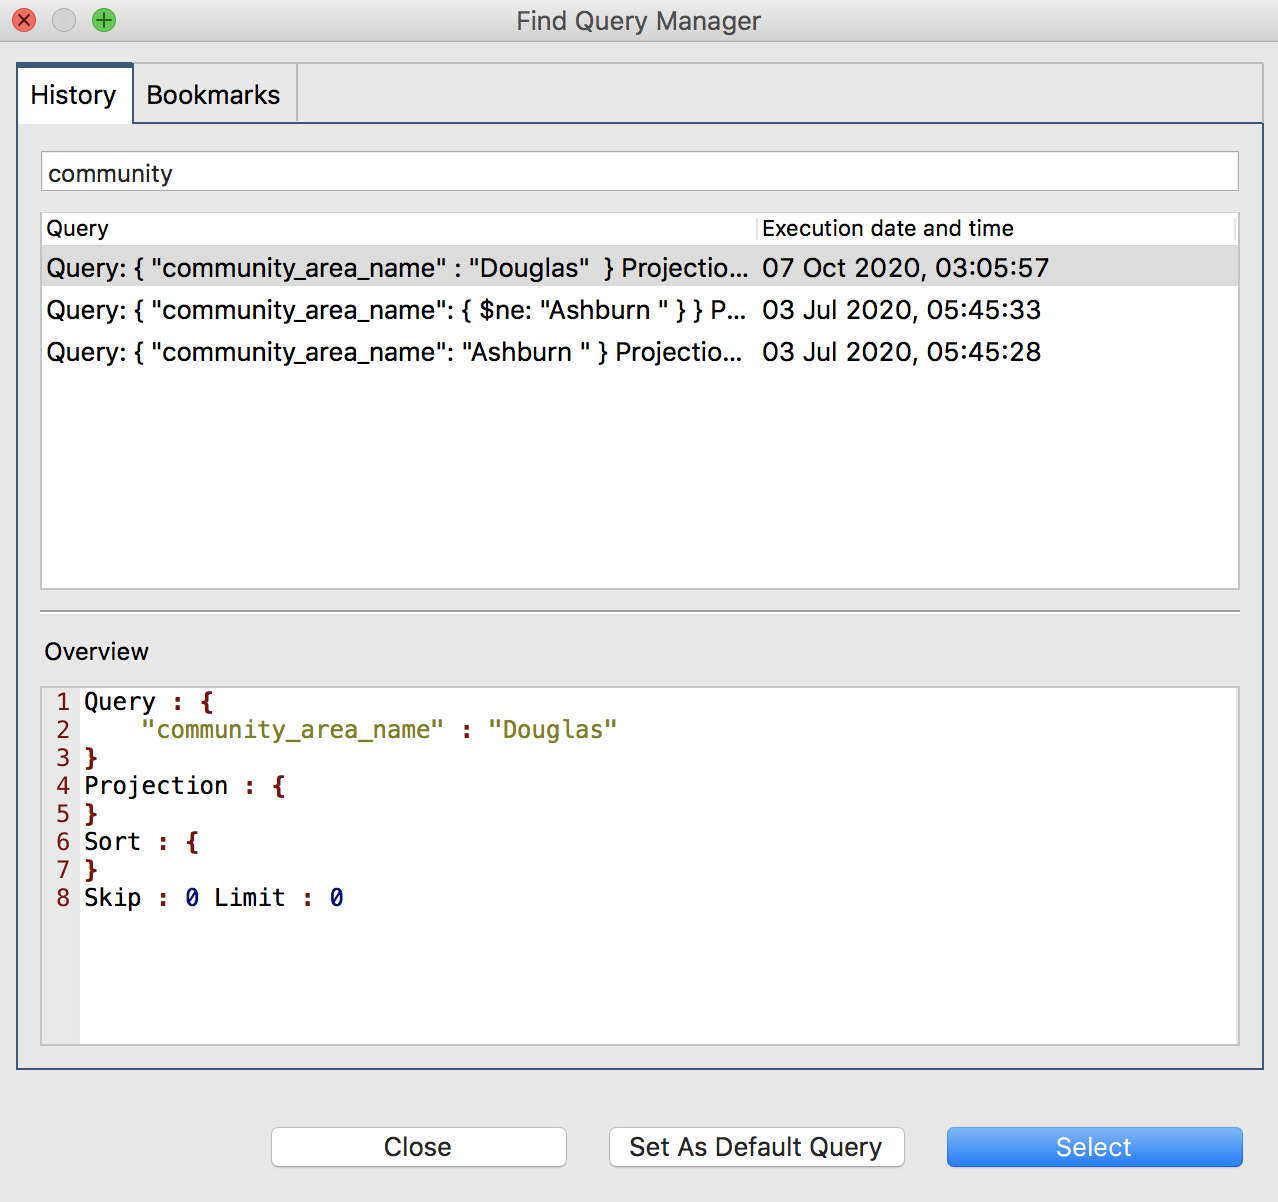Select the Ashburn query from history
The height and width of the screenshot is (1202, 1278).
tap(394, 352)
